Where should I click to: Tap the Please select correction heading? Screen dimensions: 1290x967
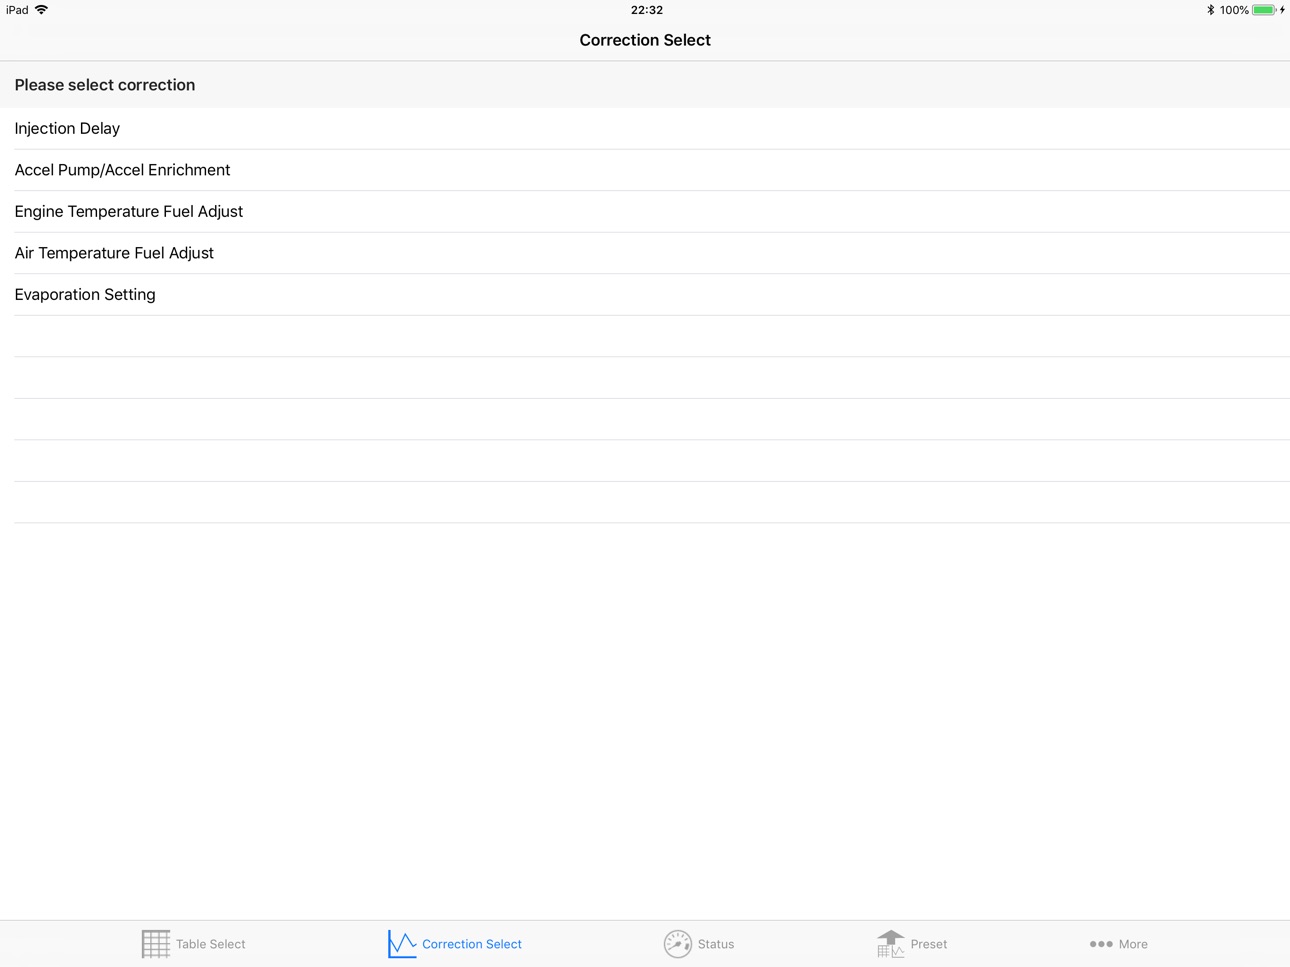[105, 85]
